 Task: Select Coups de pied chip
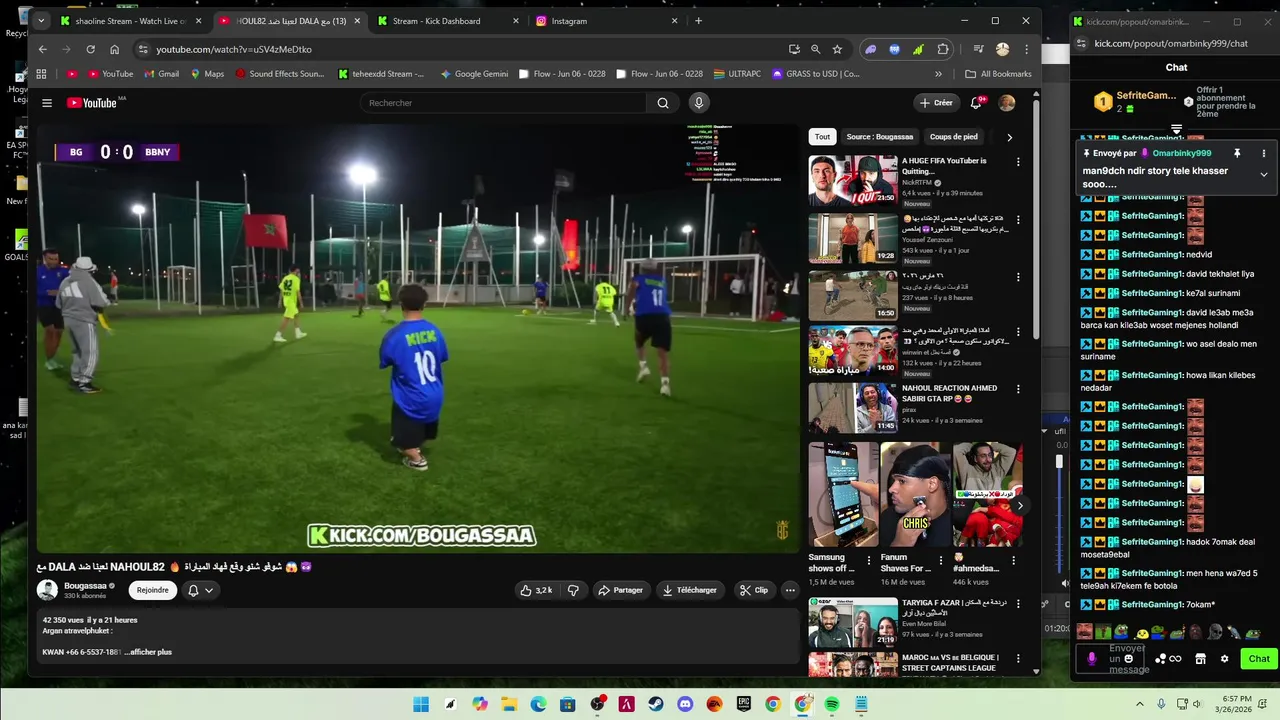(954, 137)
